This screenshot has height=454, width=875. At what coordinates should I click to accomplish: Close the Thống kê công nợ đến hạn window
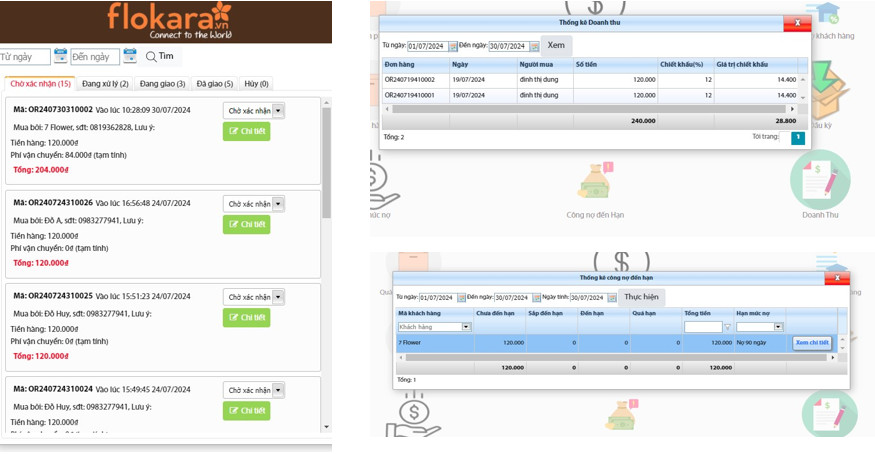click(837, 278)
